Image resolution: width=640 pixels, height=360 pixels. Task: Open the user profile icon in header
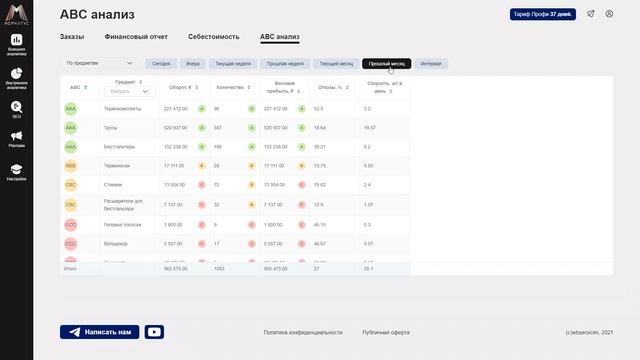[609, 14]
